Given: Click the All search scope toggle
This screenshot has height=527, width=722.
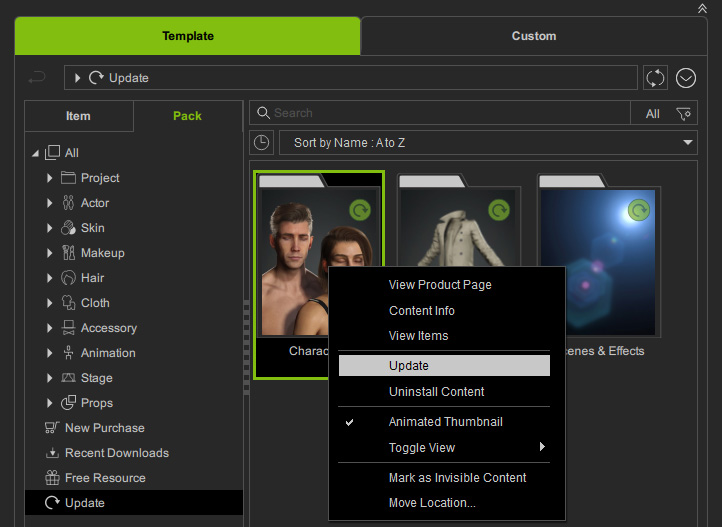Looking at the screenshot, I should pyautogui.click(x=652, y=114).
